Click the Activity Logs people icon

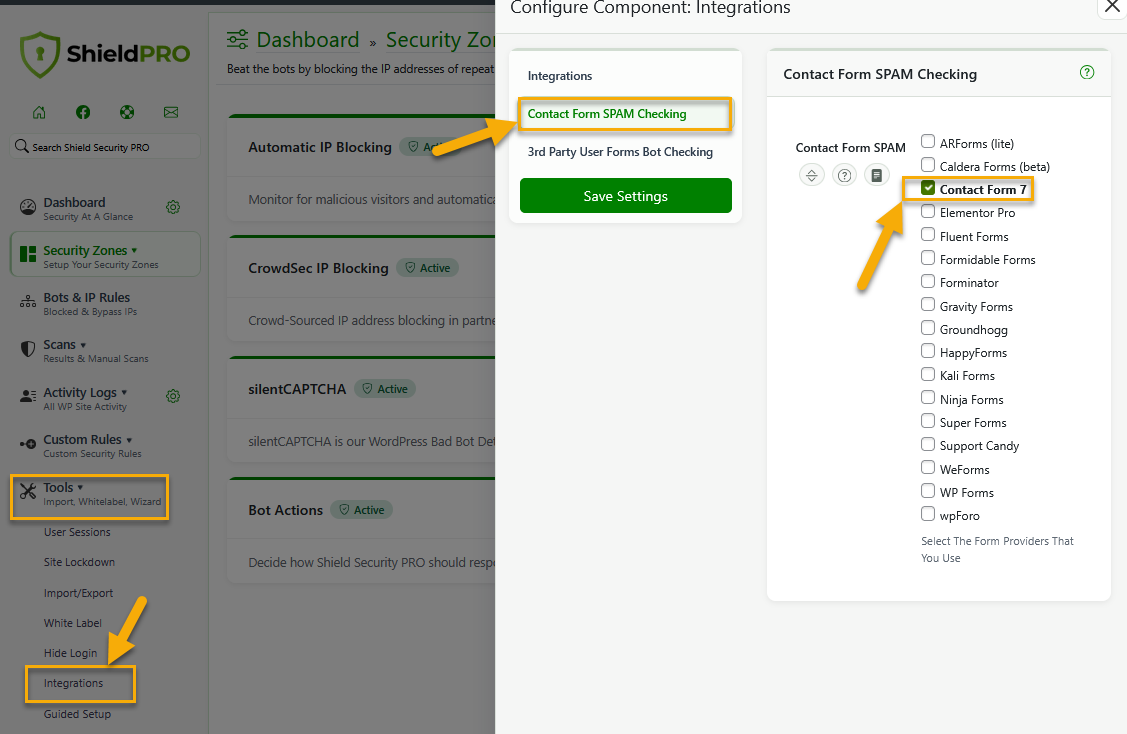point(27,396)
